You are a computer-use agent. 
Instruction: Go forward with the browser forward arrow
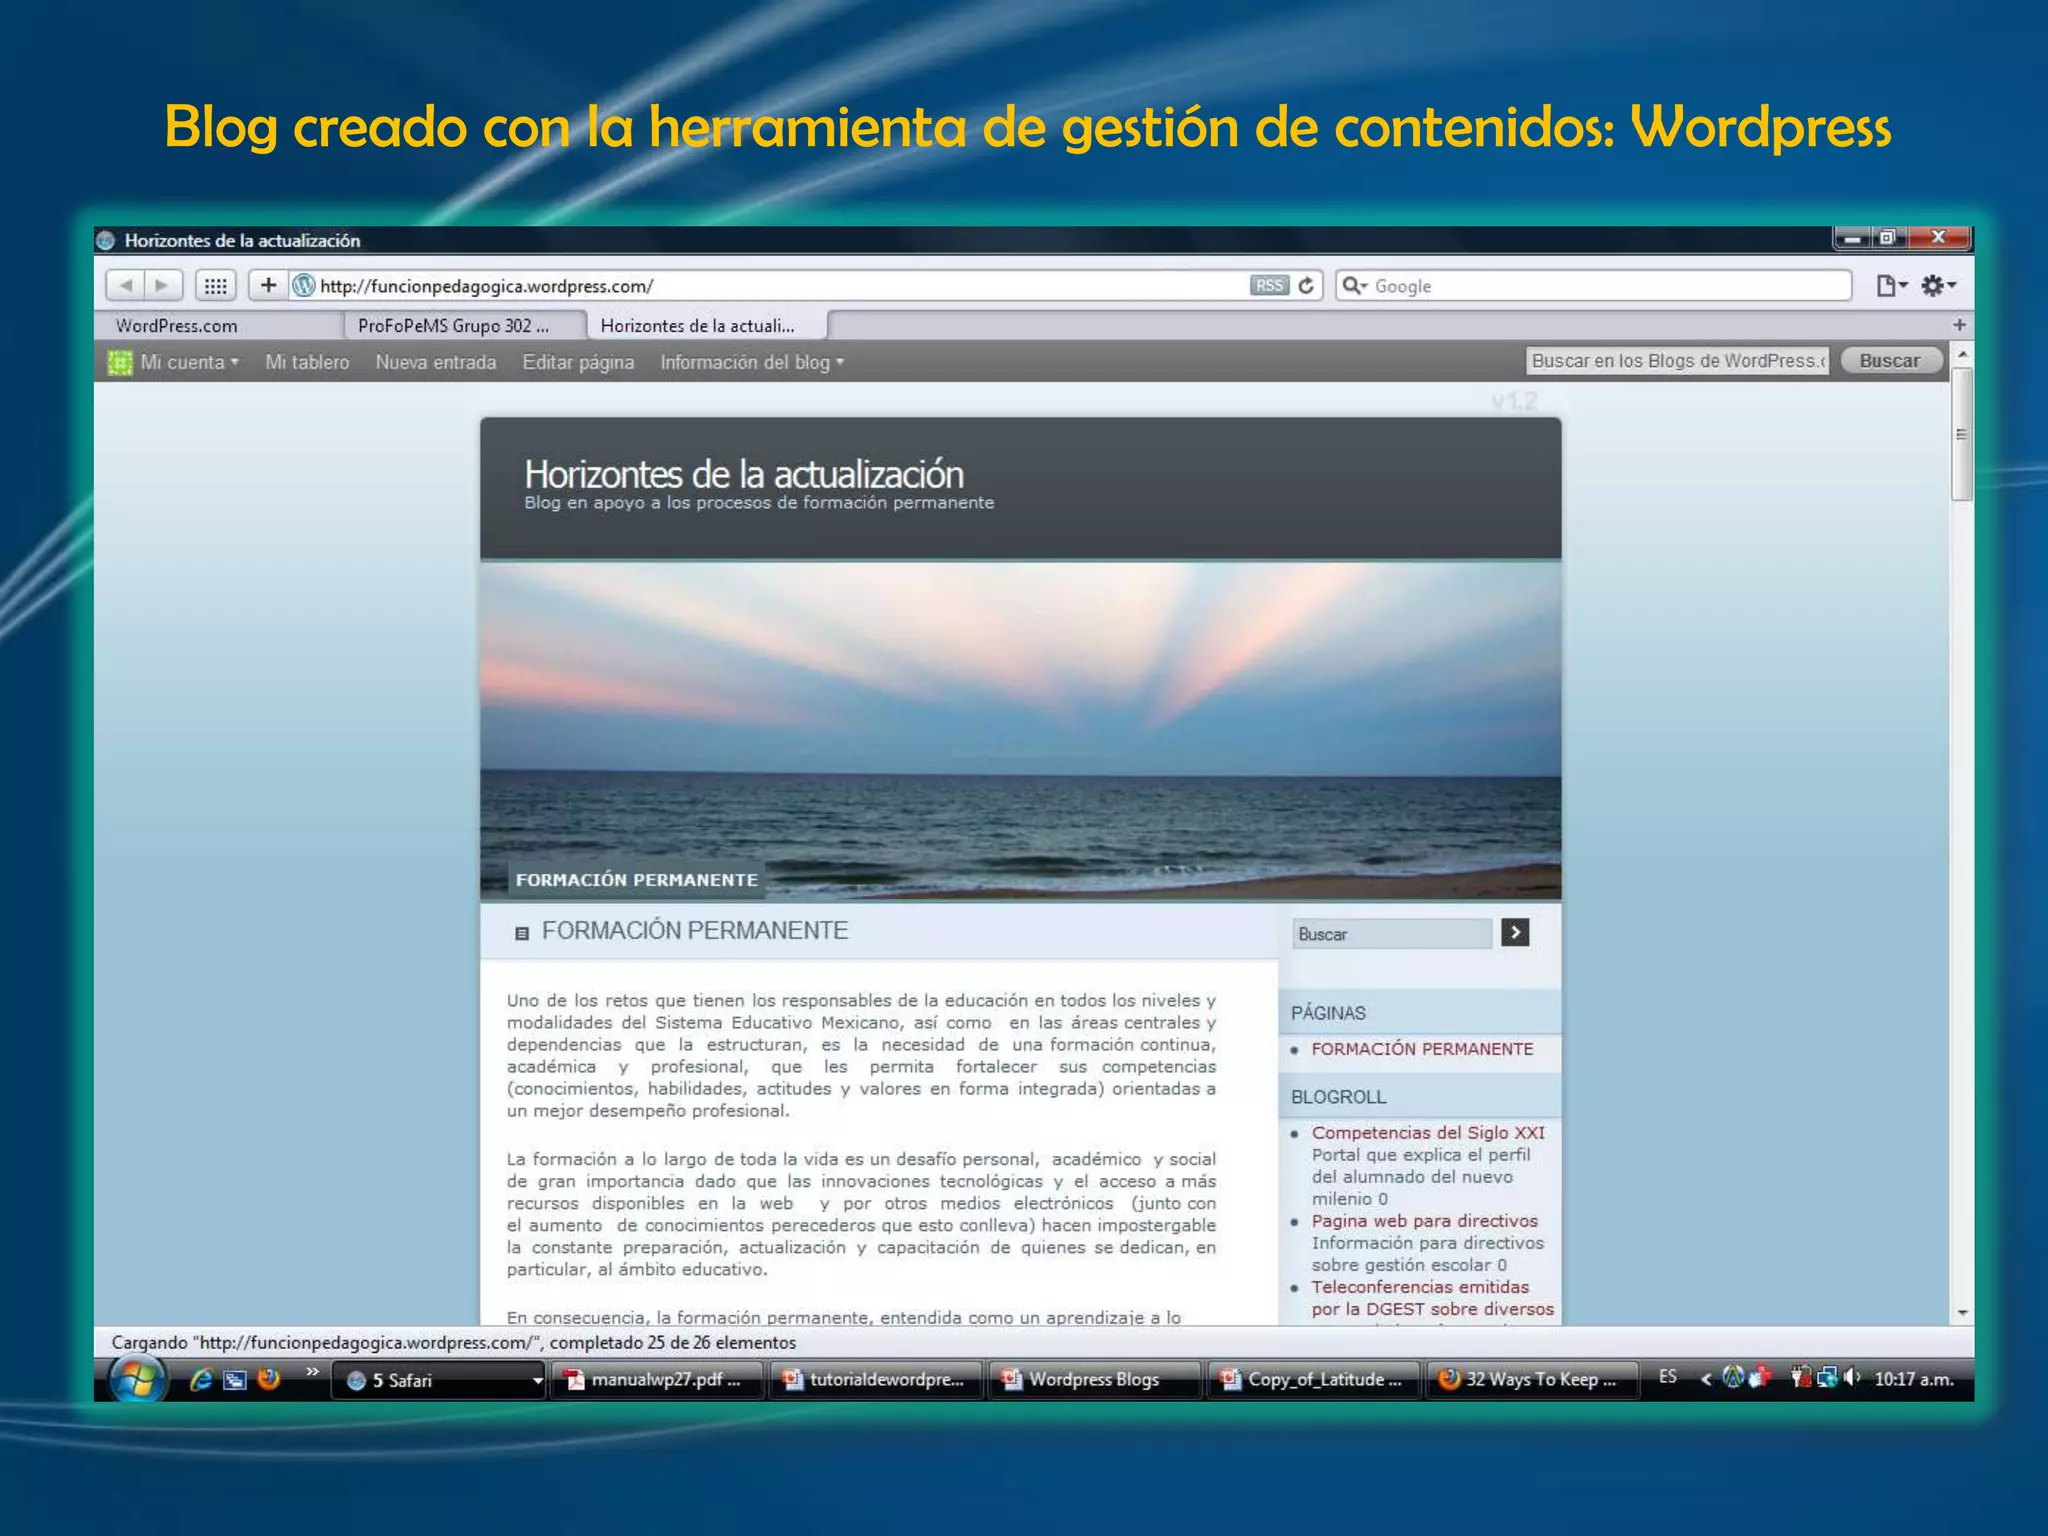(x=162, y=286)
